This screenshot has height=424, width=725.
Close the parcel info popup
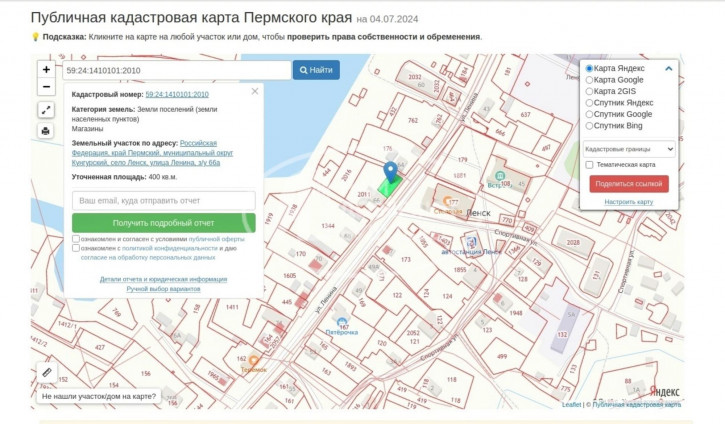click(x=255, y=91)
